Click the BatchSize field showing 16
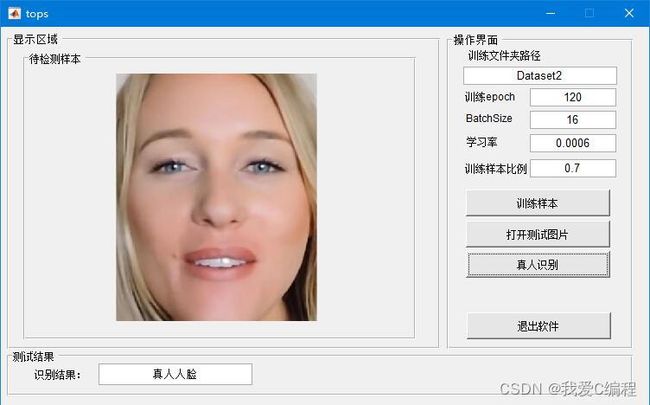Viewport: 650px width, 405px height. pos(572,120)
